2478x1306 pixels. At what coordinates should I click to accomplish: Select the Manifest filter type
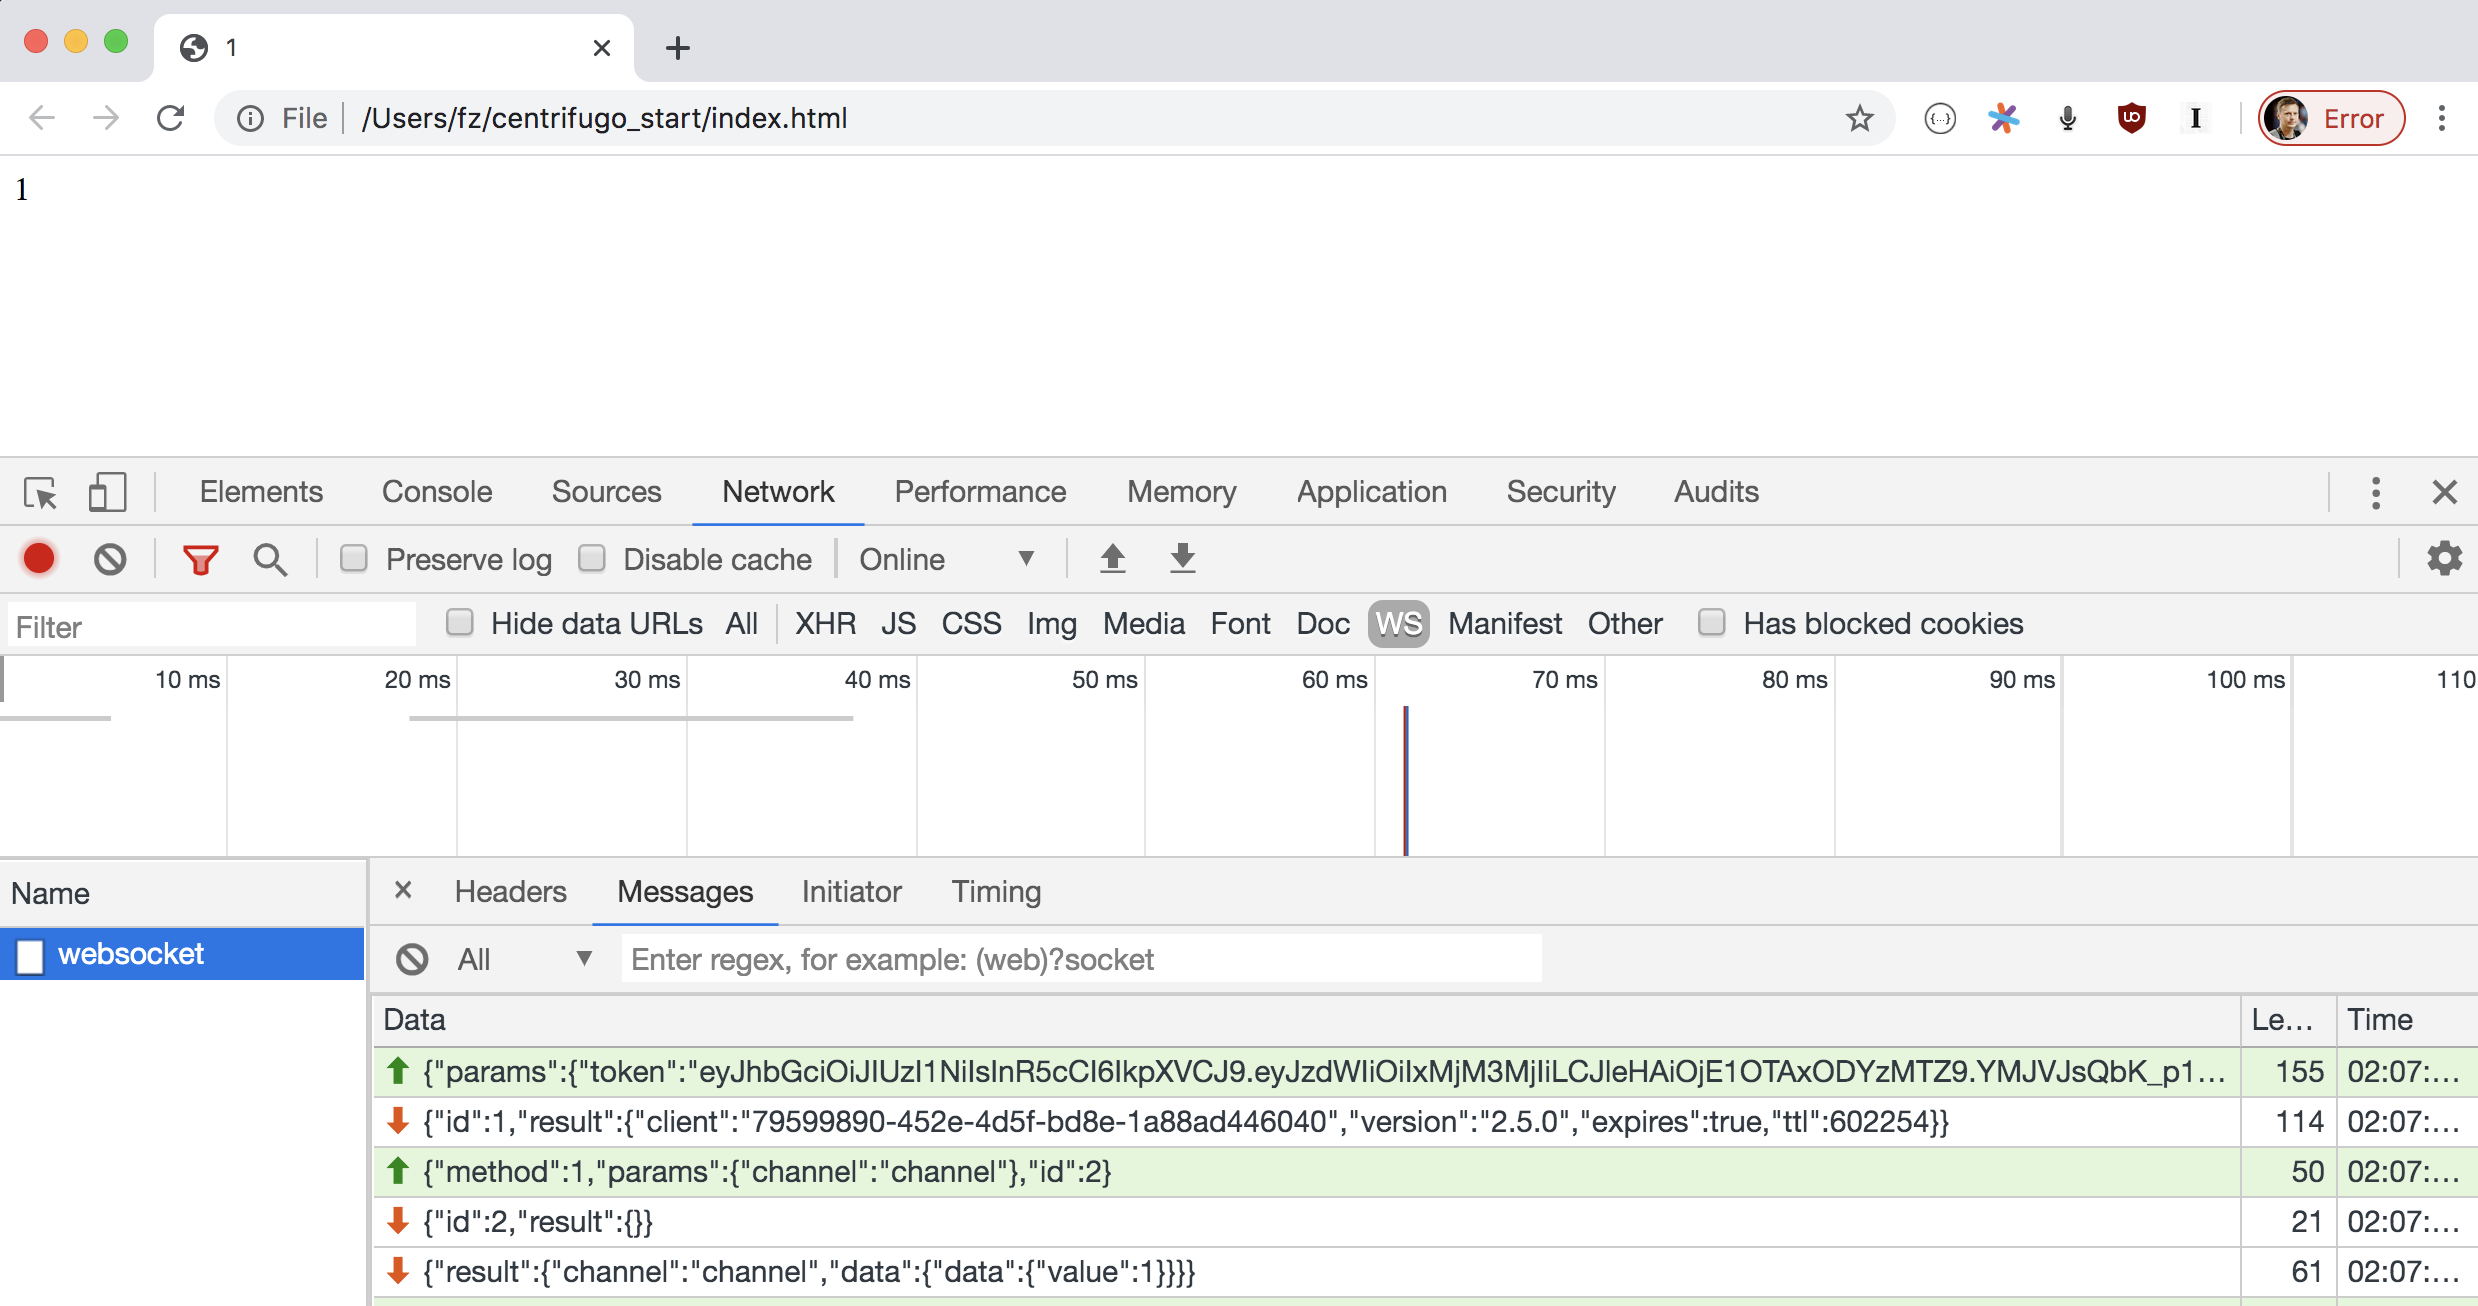[x=1504, y=623]
